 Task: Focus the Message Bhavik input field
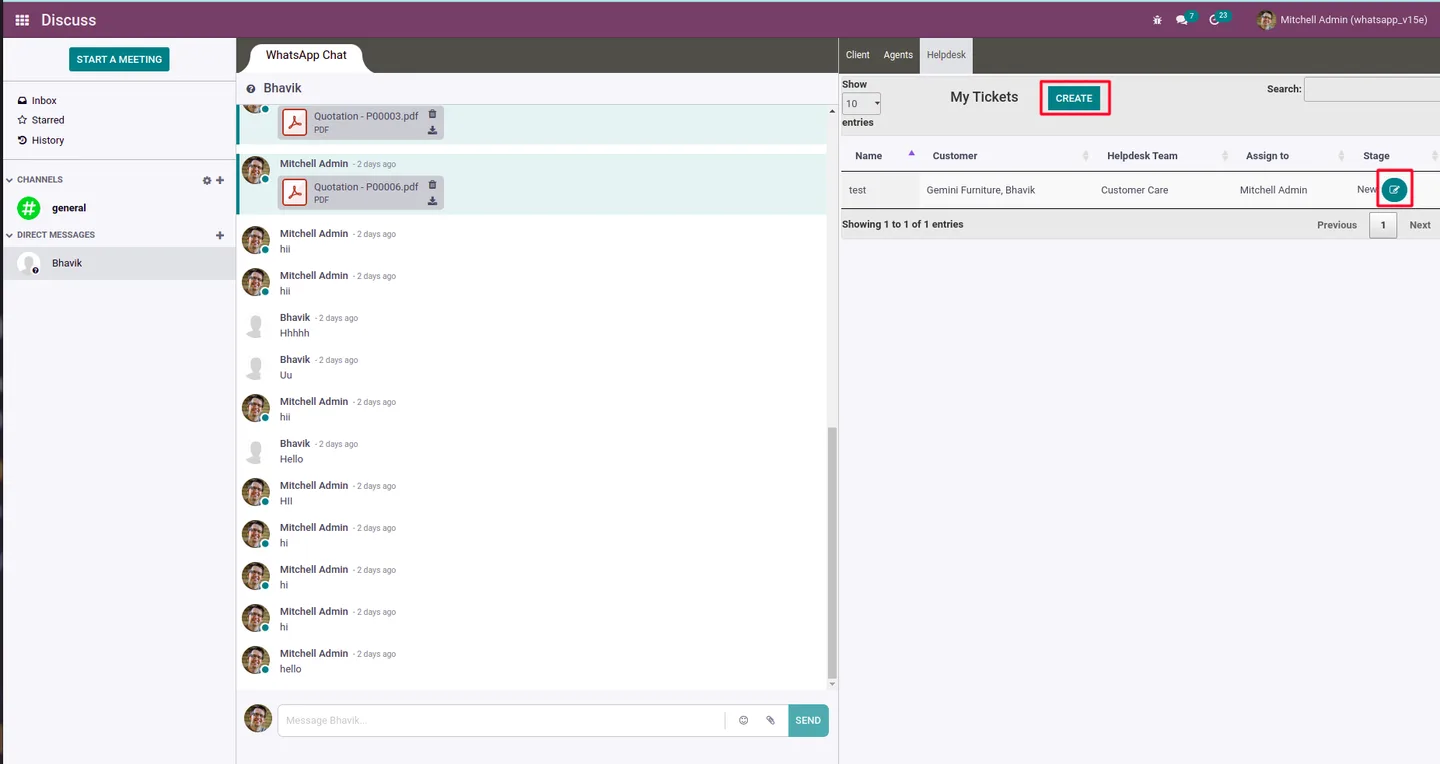tap(501, 720)
